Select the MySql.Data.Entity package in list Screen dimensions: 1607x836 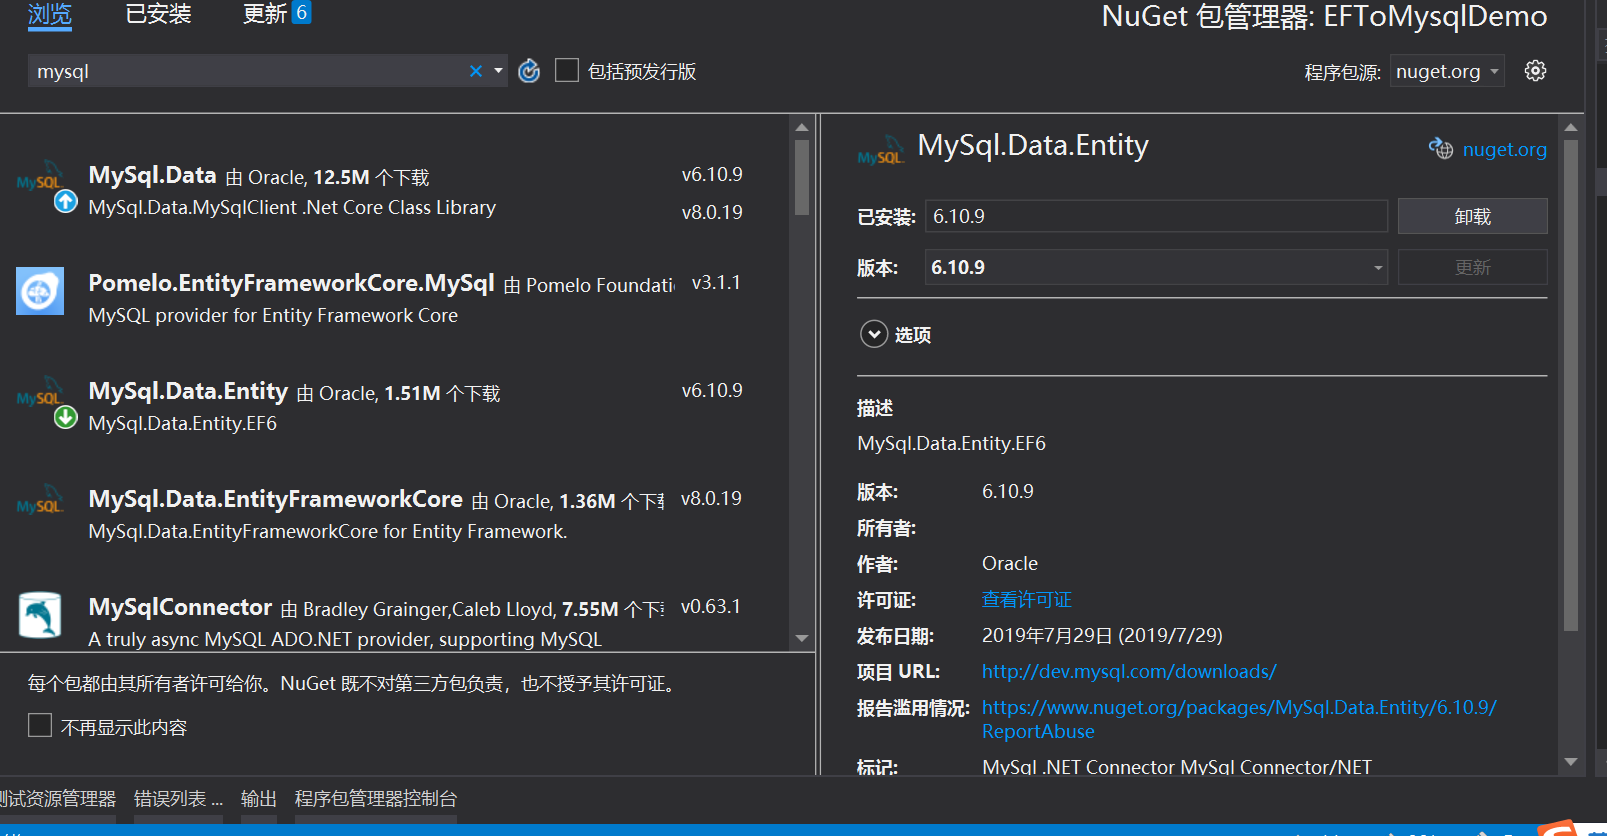coord(395,406)
